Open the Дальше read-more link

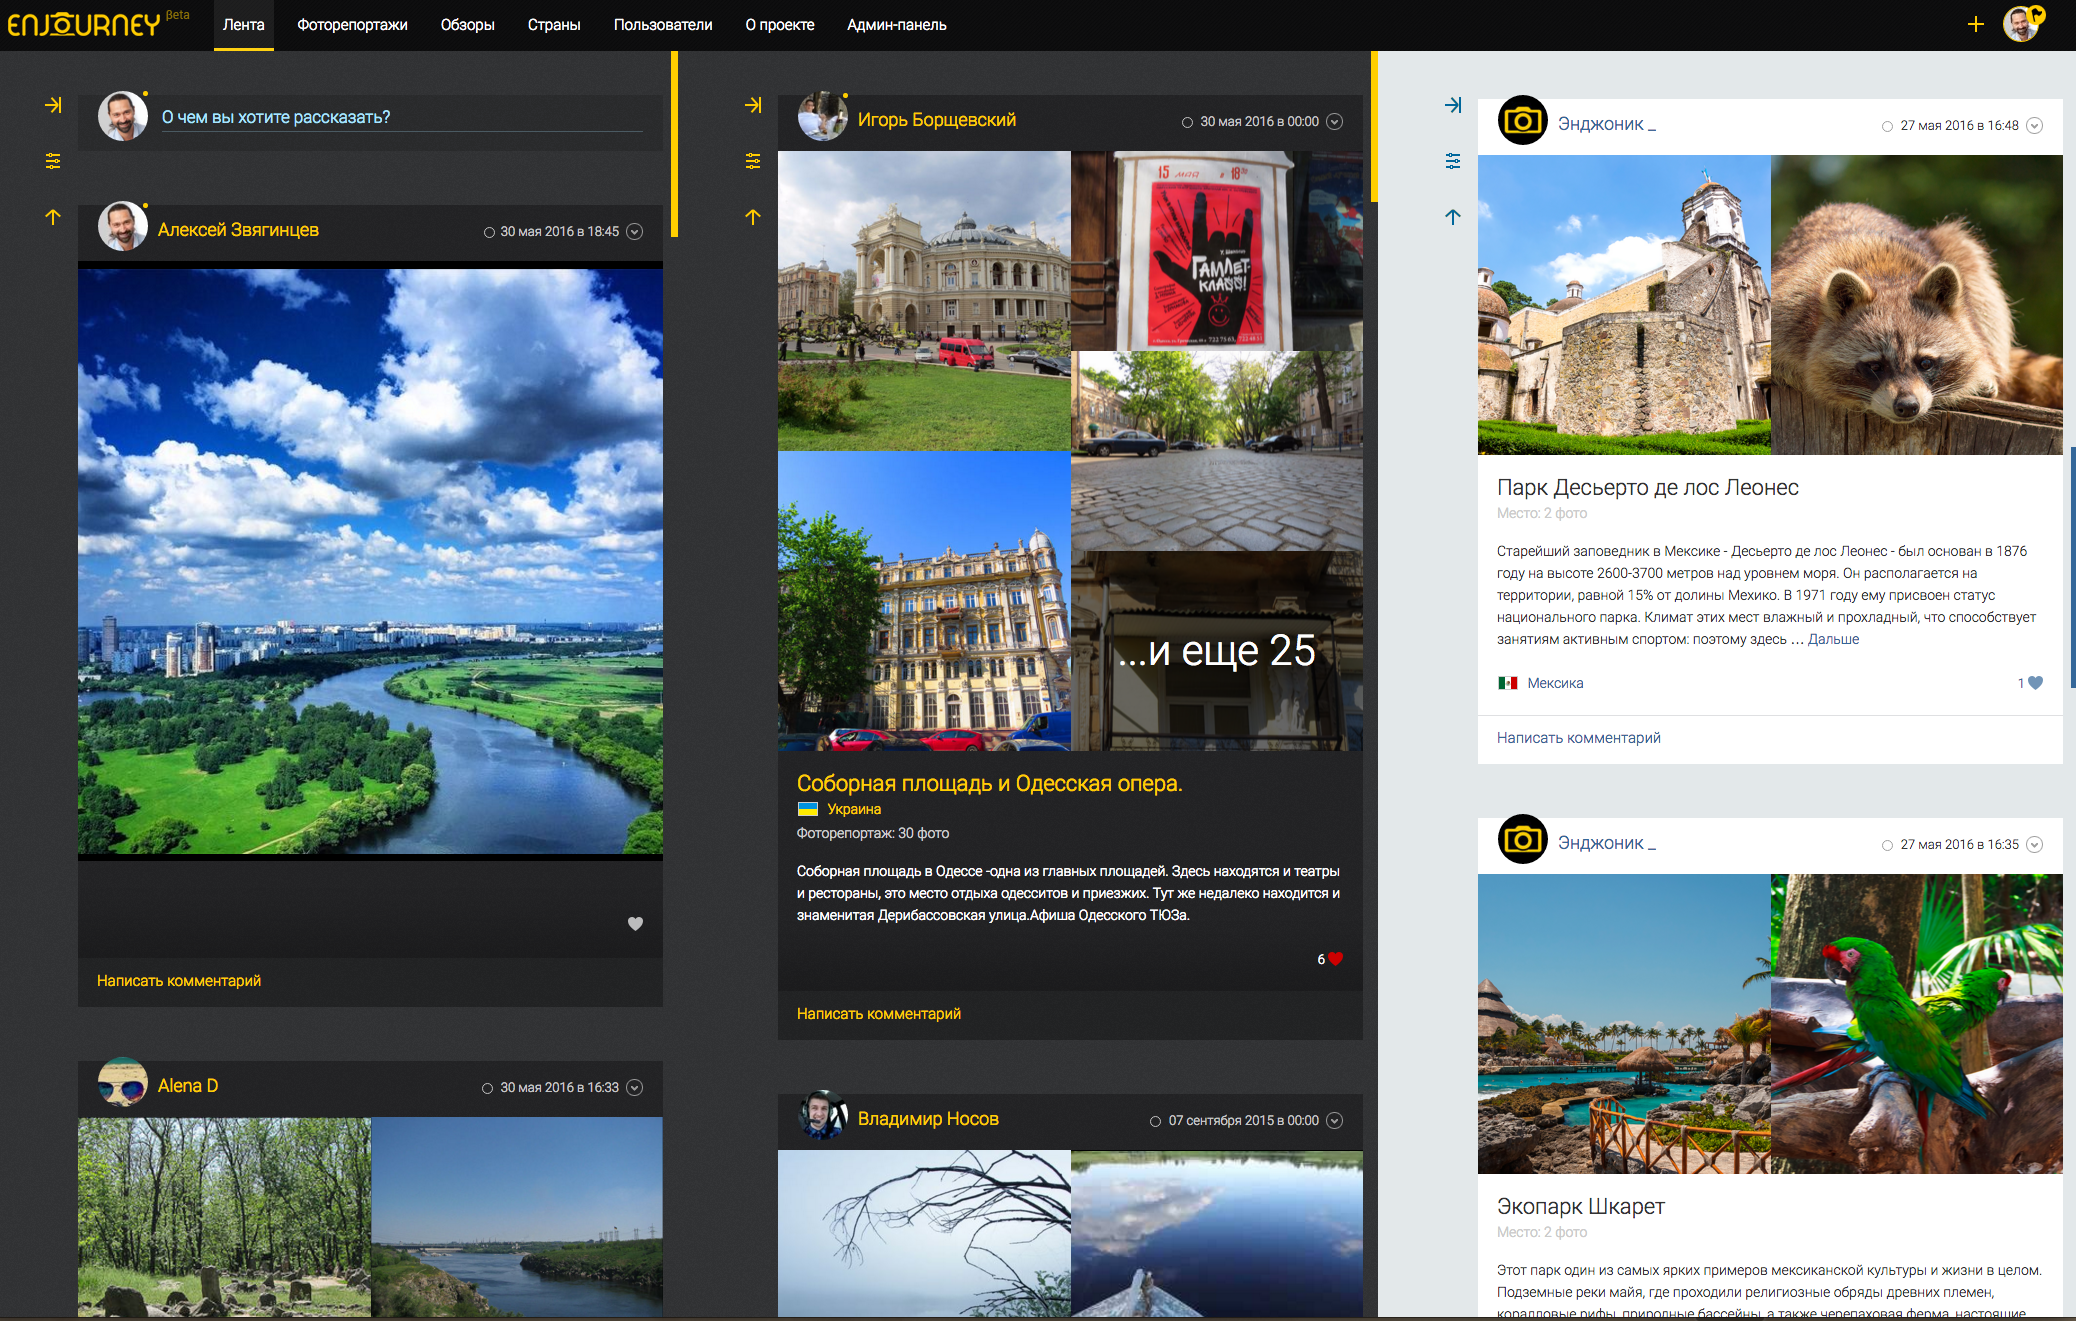(1833, 640)
